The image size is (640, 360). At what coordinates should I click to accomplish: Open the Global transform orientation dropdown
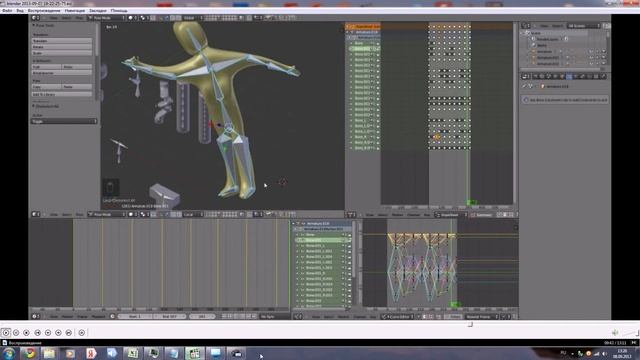pos(192,18)
